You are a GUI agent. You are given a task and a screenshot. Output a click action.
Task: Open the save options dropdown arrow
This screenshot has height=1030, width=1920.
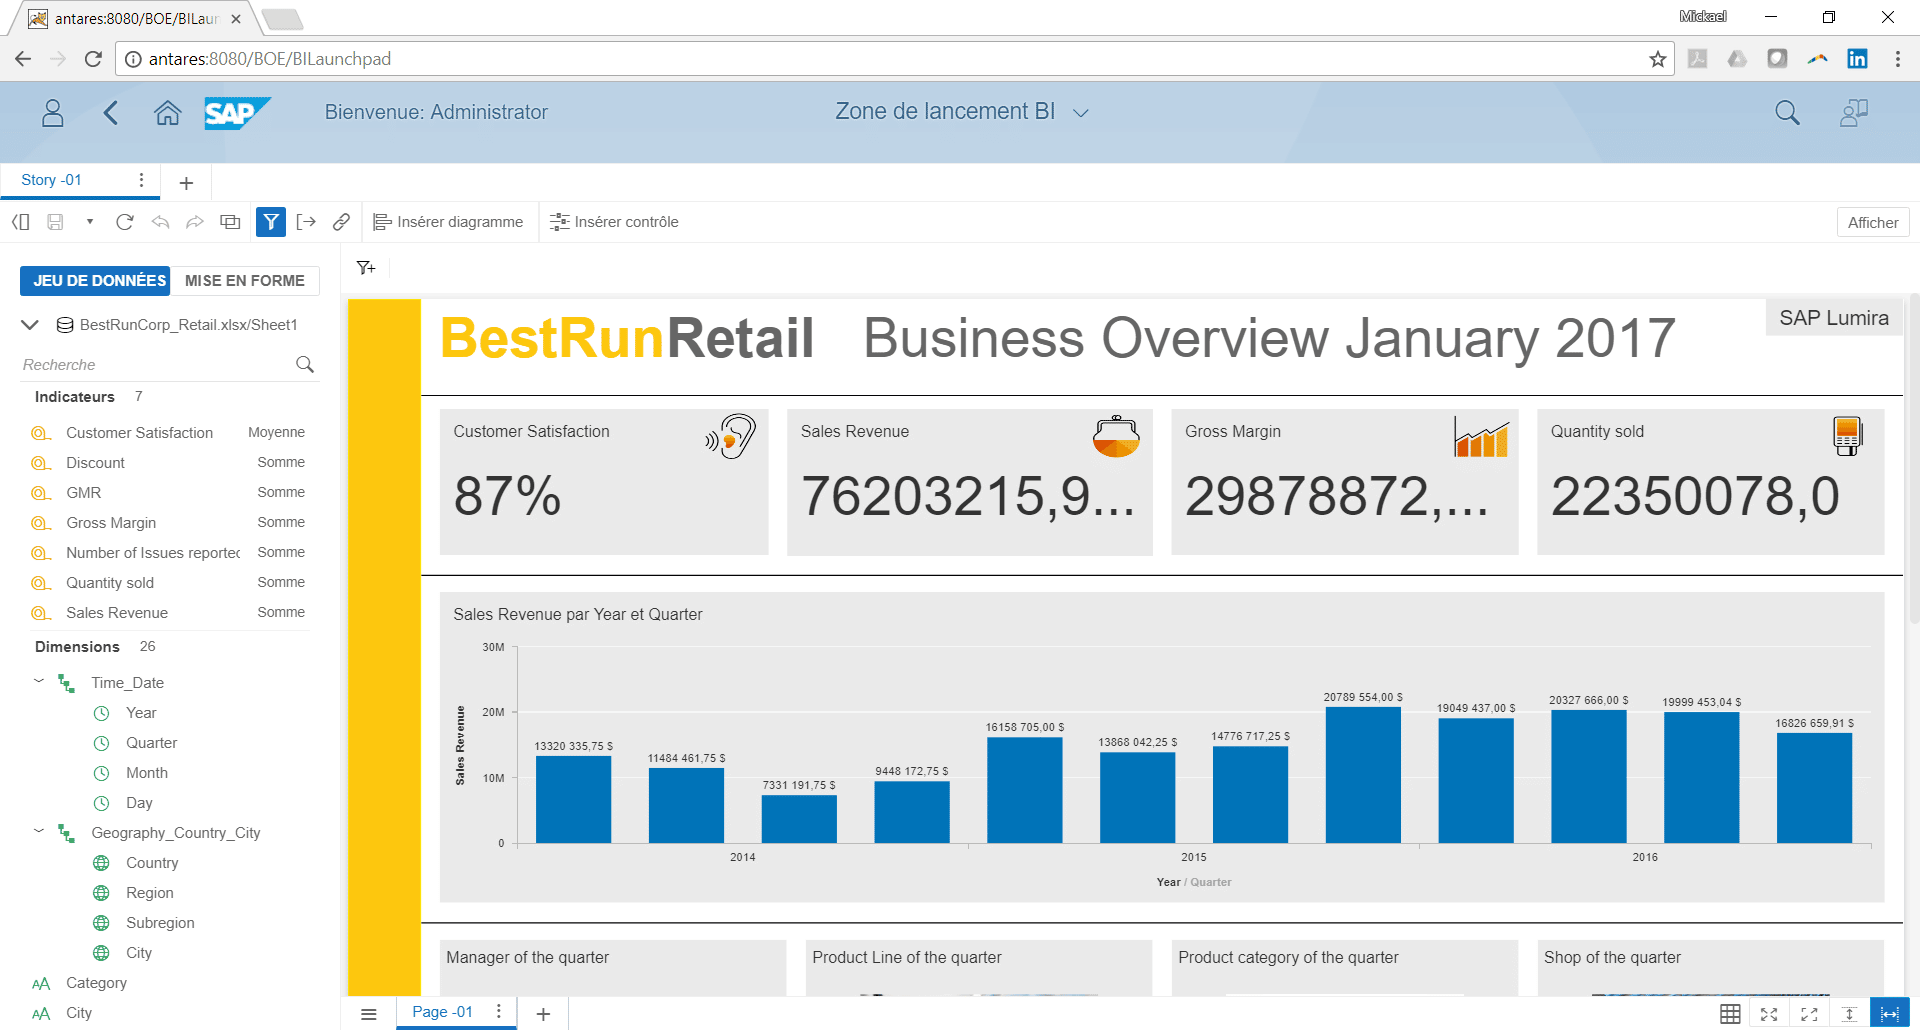(x=90, y=222)
